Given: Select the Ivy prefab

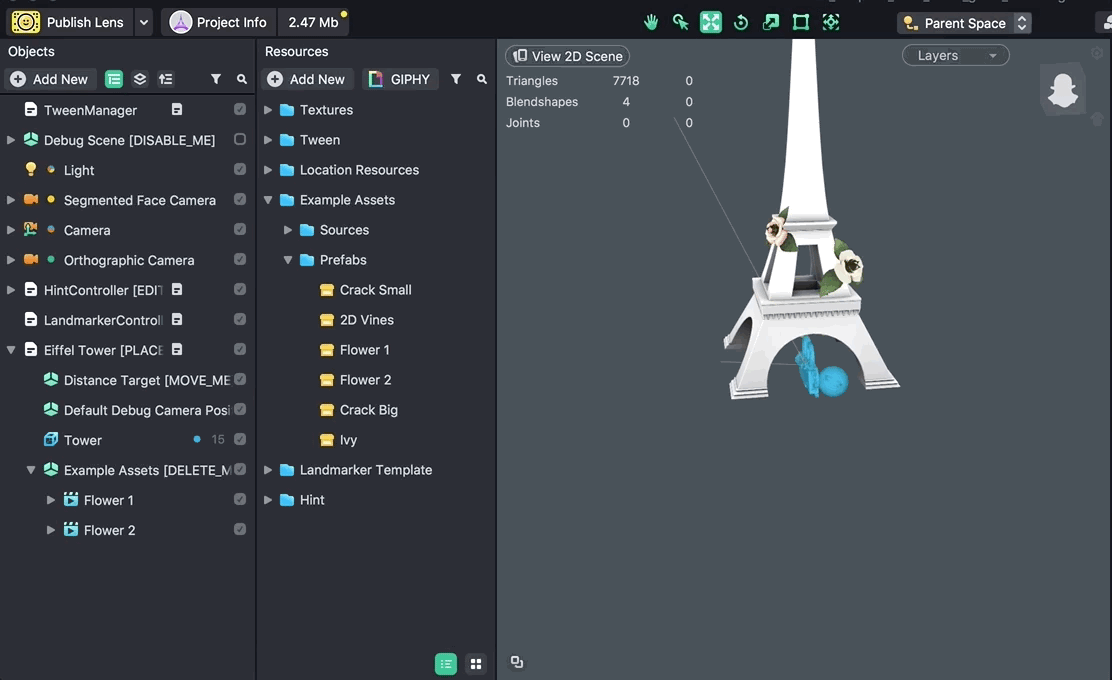Looking at the screenshot, I should pos(348,440).
